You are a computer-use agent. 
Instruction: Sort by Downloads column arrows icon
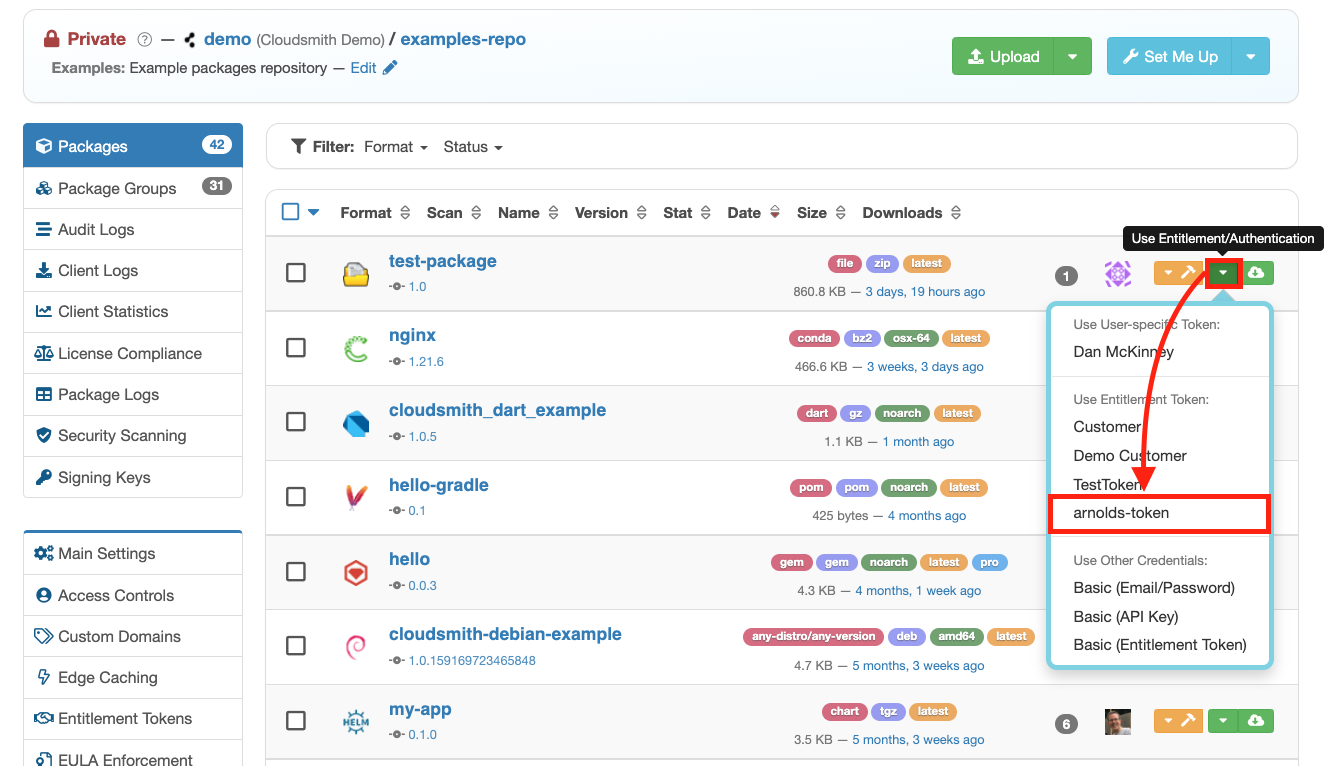[956, 213]
